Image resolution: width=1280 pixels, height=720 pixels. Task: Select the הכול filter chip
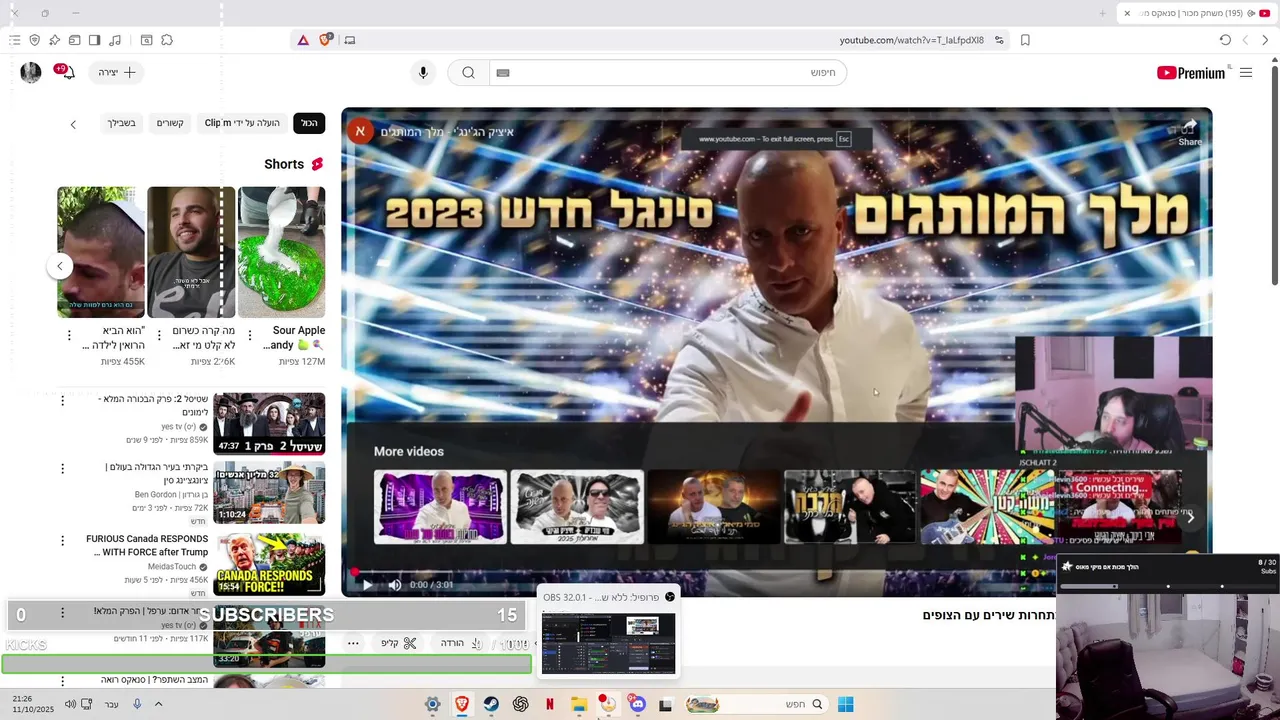pos(309,123)
